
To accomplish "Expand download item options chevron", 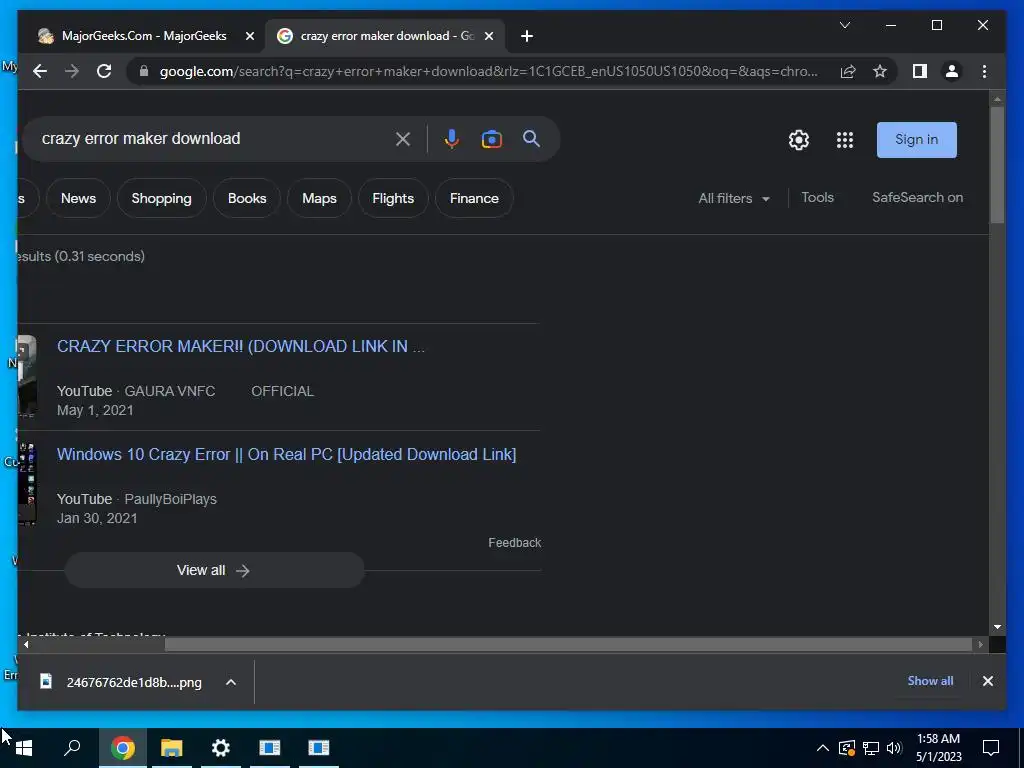I will point(231,682).
